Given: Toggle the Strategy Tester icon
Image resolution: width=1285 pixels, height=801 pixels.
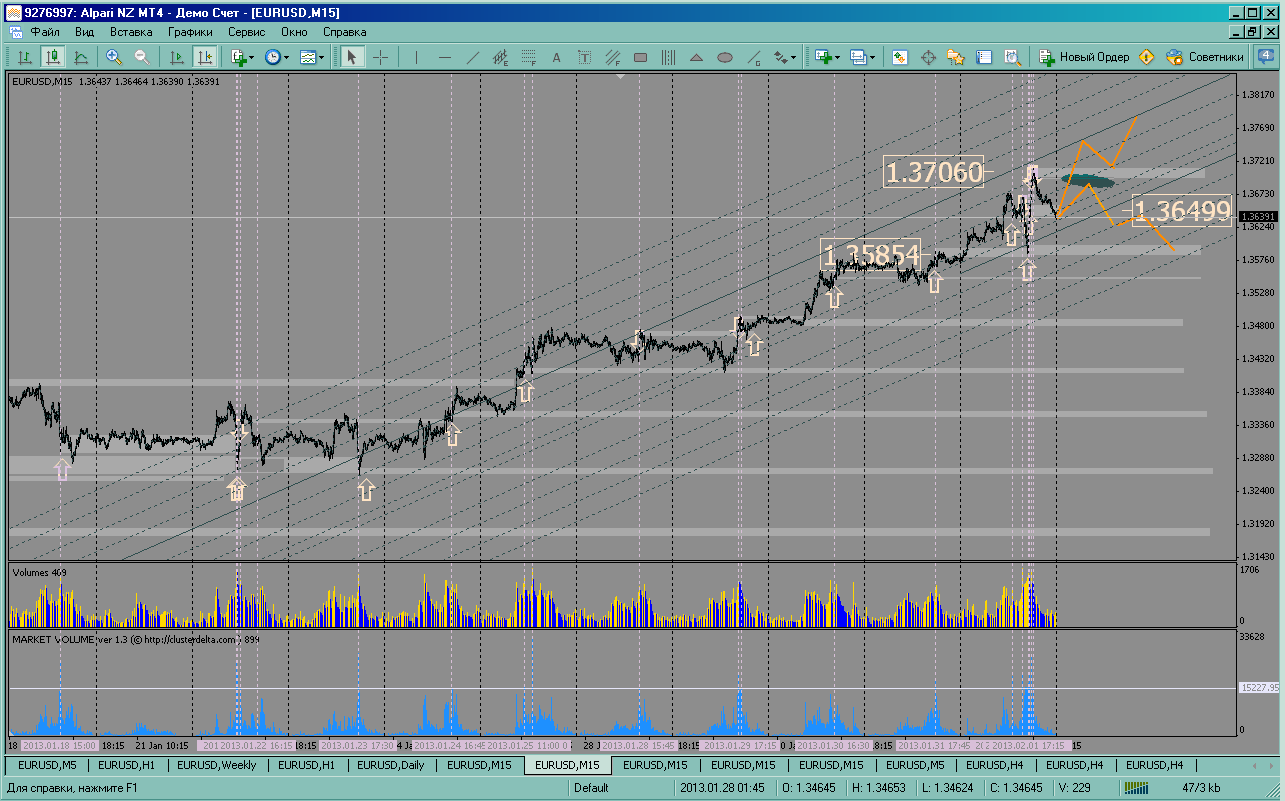Looking at the screenshot, I should coord(1012,57).
